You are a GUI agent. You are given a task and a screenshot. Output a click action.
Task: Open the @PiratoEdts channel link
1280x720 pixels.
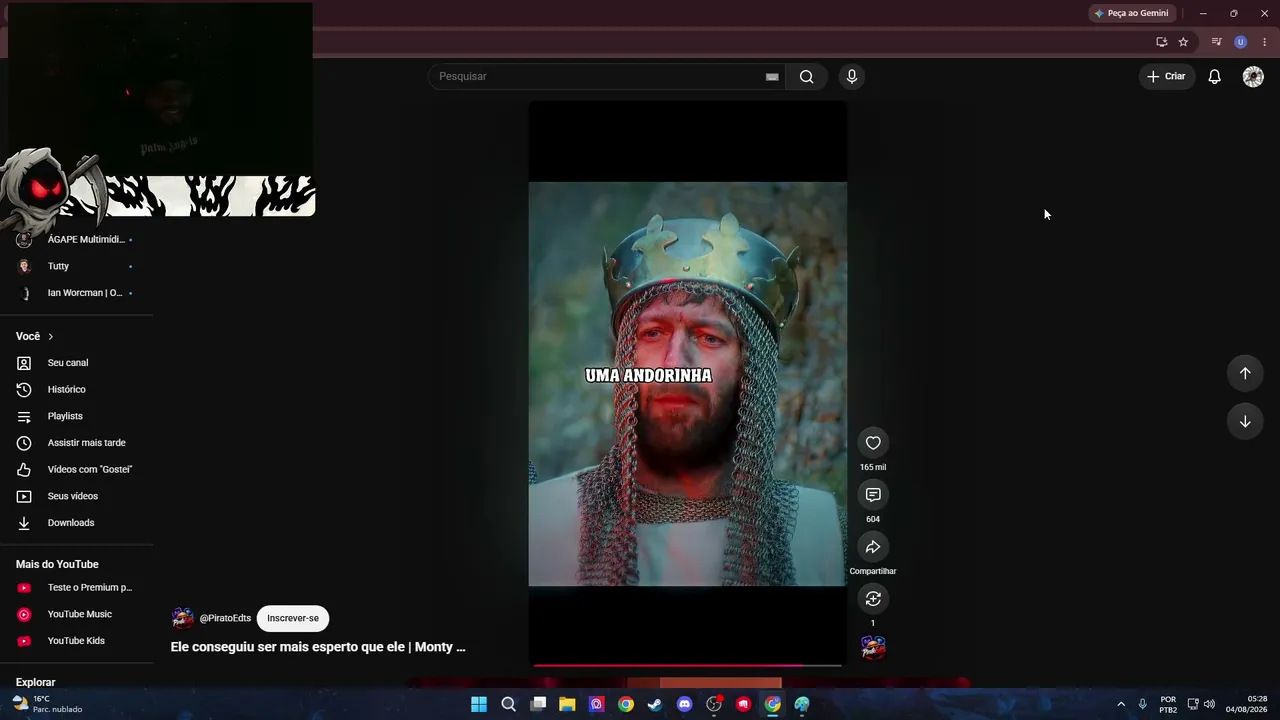tap(225, 619)
